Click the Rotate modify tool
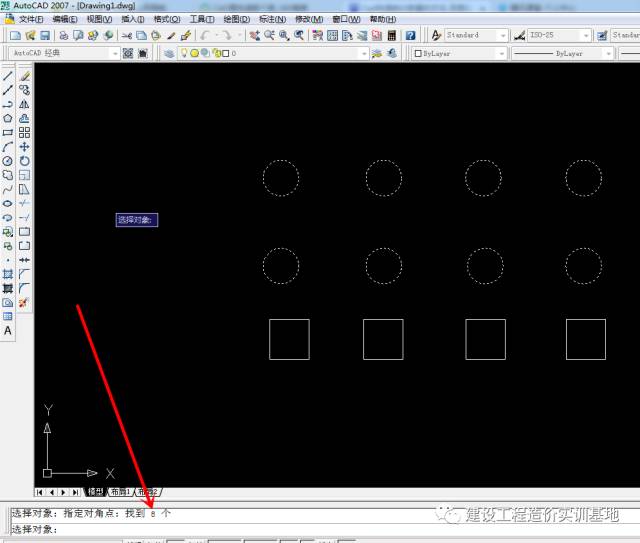The width and height of the screenshot is (640, 543). click(x=25, y=161)
